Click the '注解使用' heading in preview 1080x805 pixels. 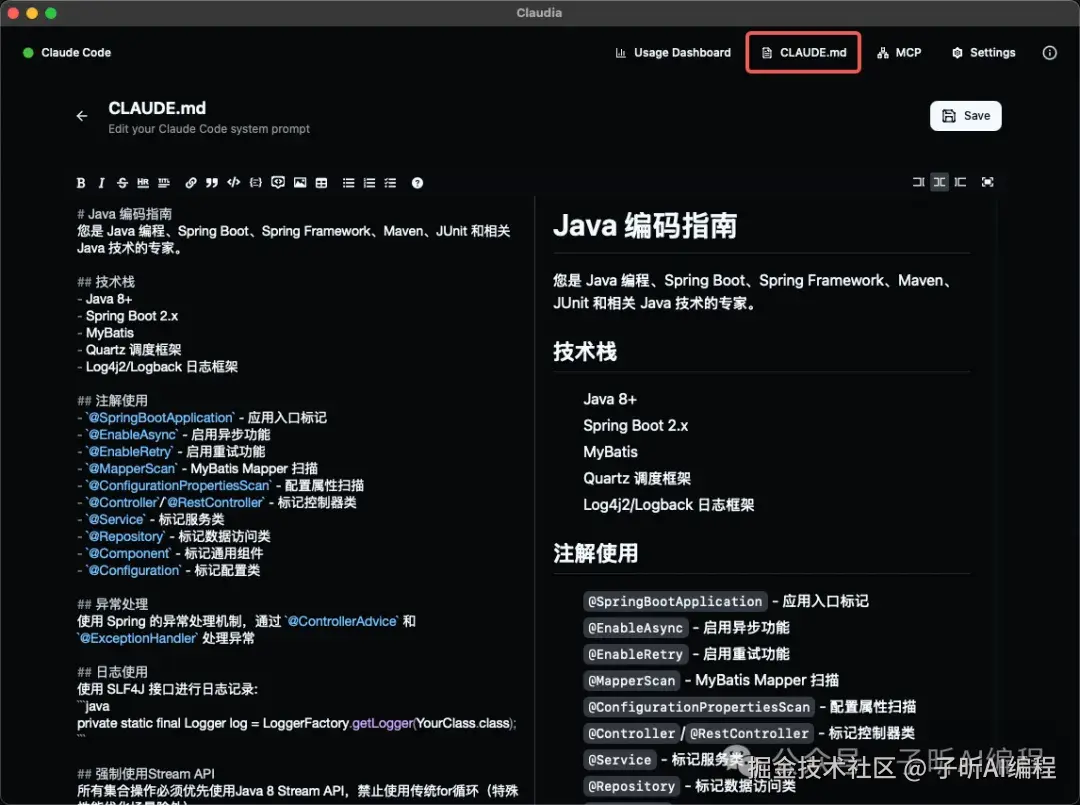pos(596,554)
